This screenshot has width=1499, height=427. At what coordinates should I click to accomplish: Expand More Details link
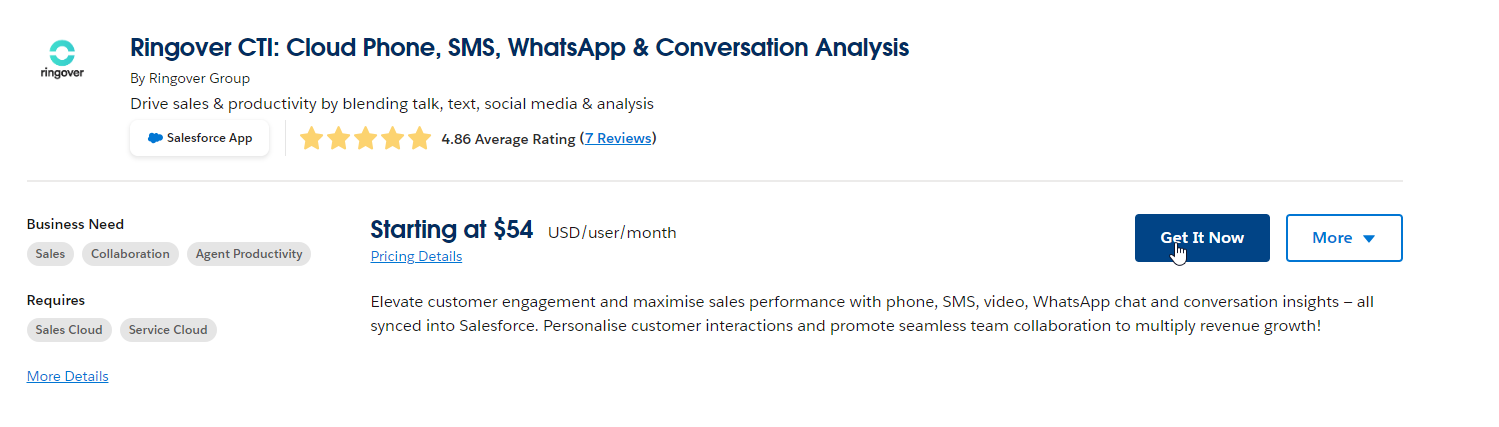coord(68,376)
